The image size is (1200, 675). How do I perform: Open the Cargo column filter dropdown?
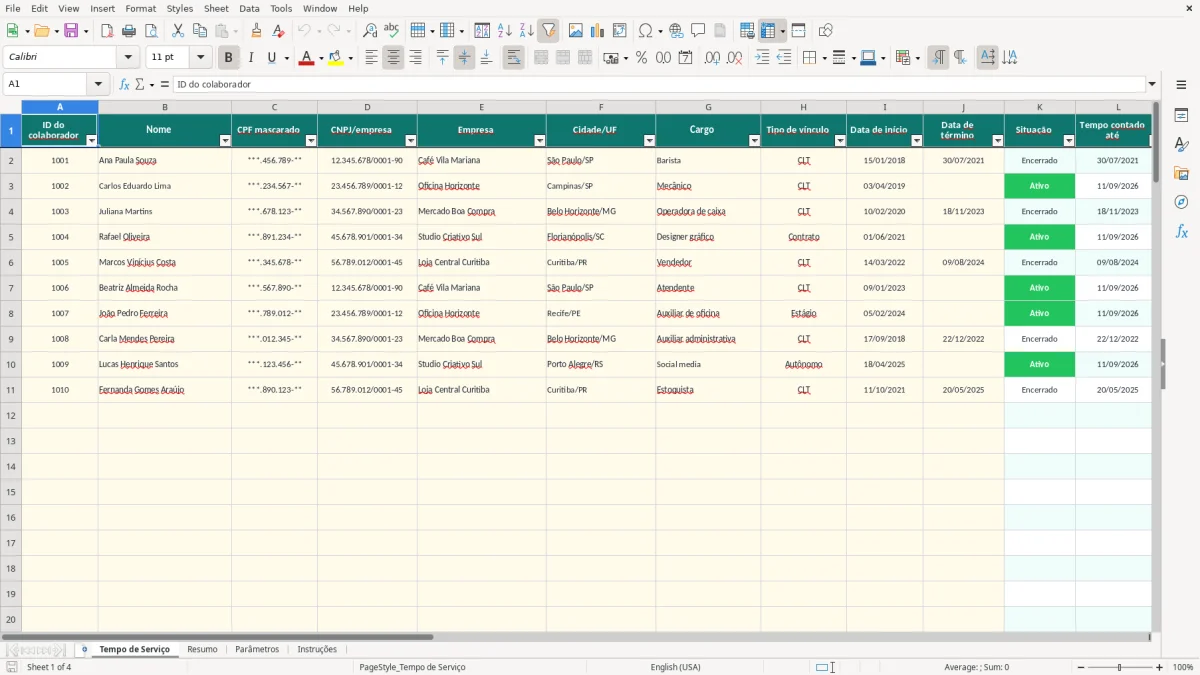pyautogui.click(x=754, y=141)
